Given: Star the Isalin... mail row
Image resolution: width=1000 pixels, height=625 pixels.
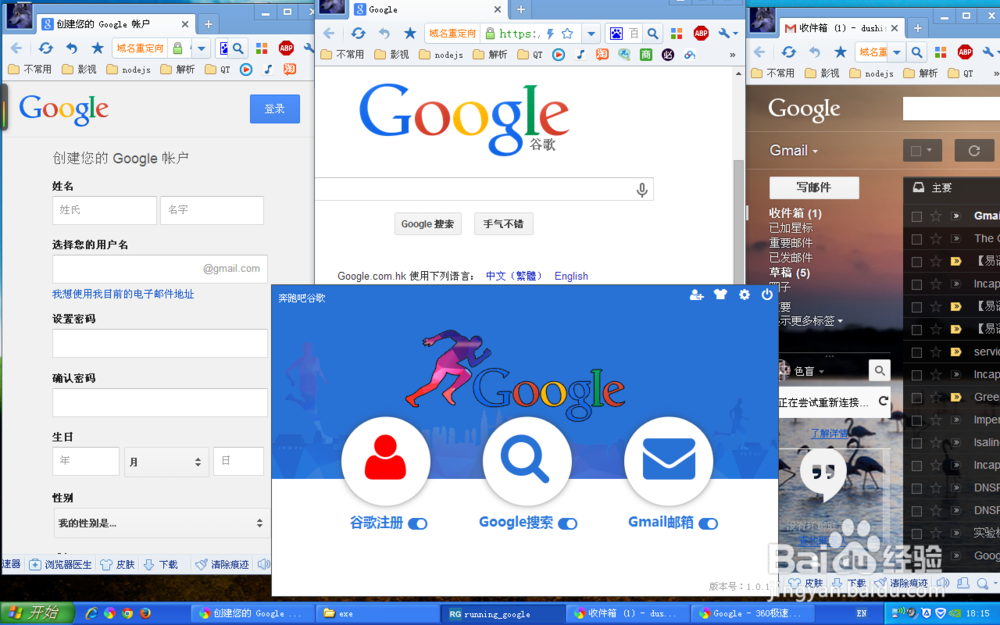Looking at the screenshot, I should 936,443.
